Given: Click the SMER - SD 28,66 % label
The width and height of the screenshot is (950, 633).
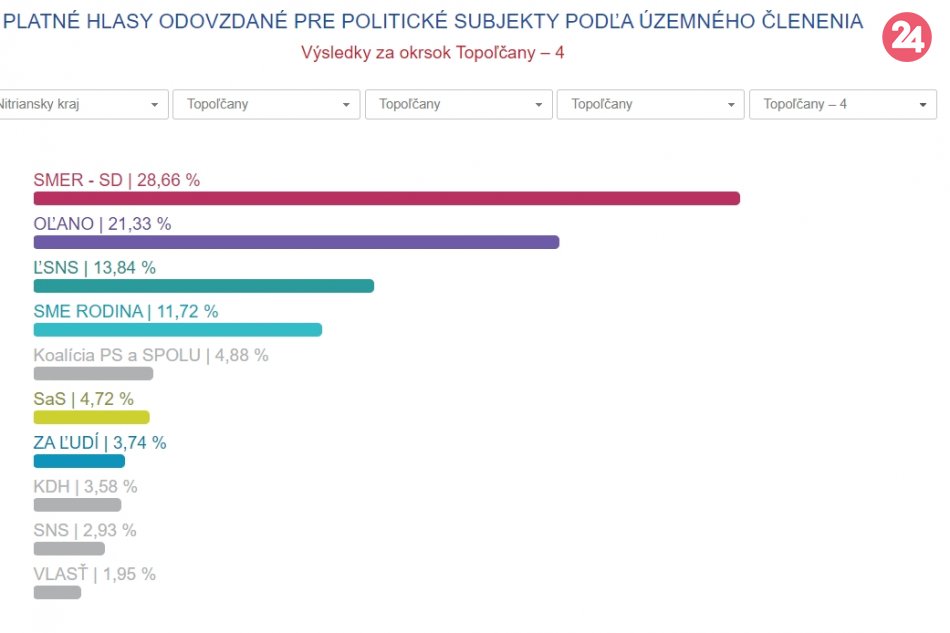Looking at the screenshot, I should (116, 180).
